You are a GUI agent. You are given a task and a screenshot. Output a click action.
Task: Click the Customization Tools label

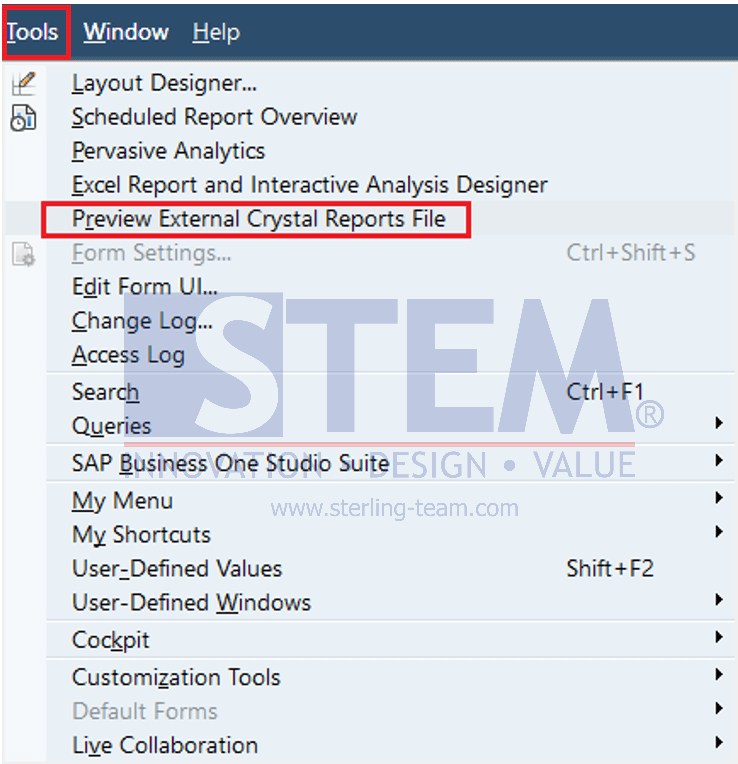click(176, 678)
